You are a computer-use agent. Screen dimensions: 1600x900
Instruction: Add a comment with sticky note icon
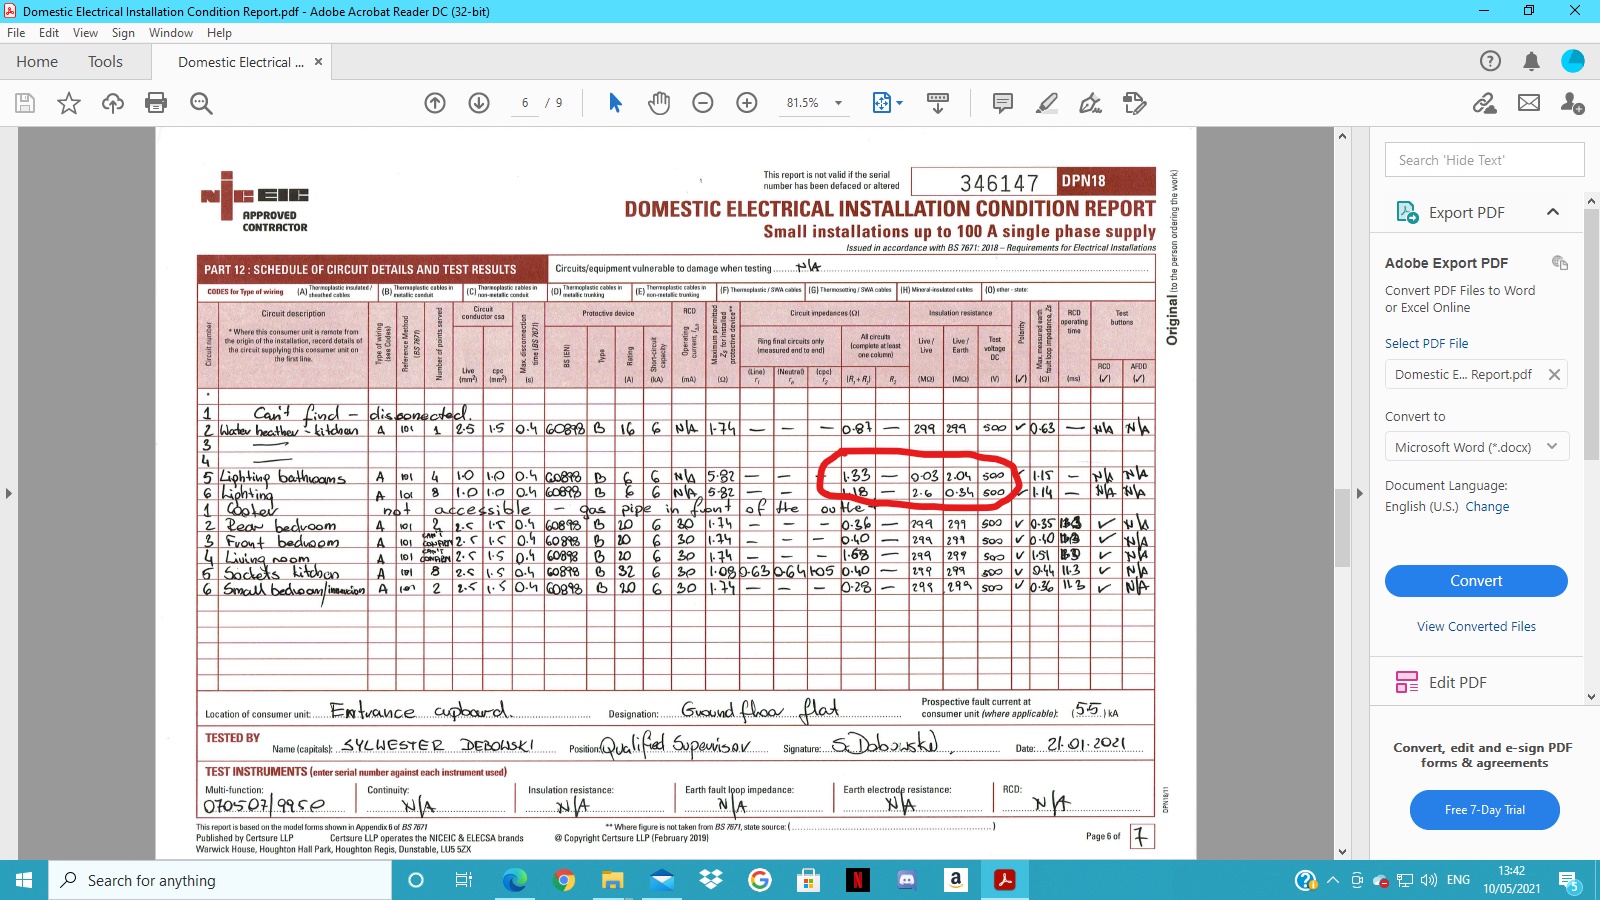pyautogui.click(x=1002, y=103)
